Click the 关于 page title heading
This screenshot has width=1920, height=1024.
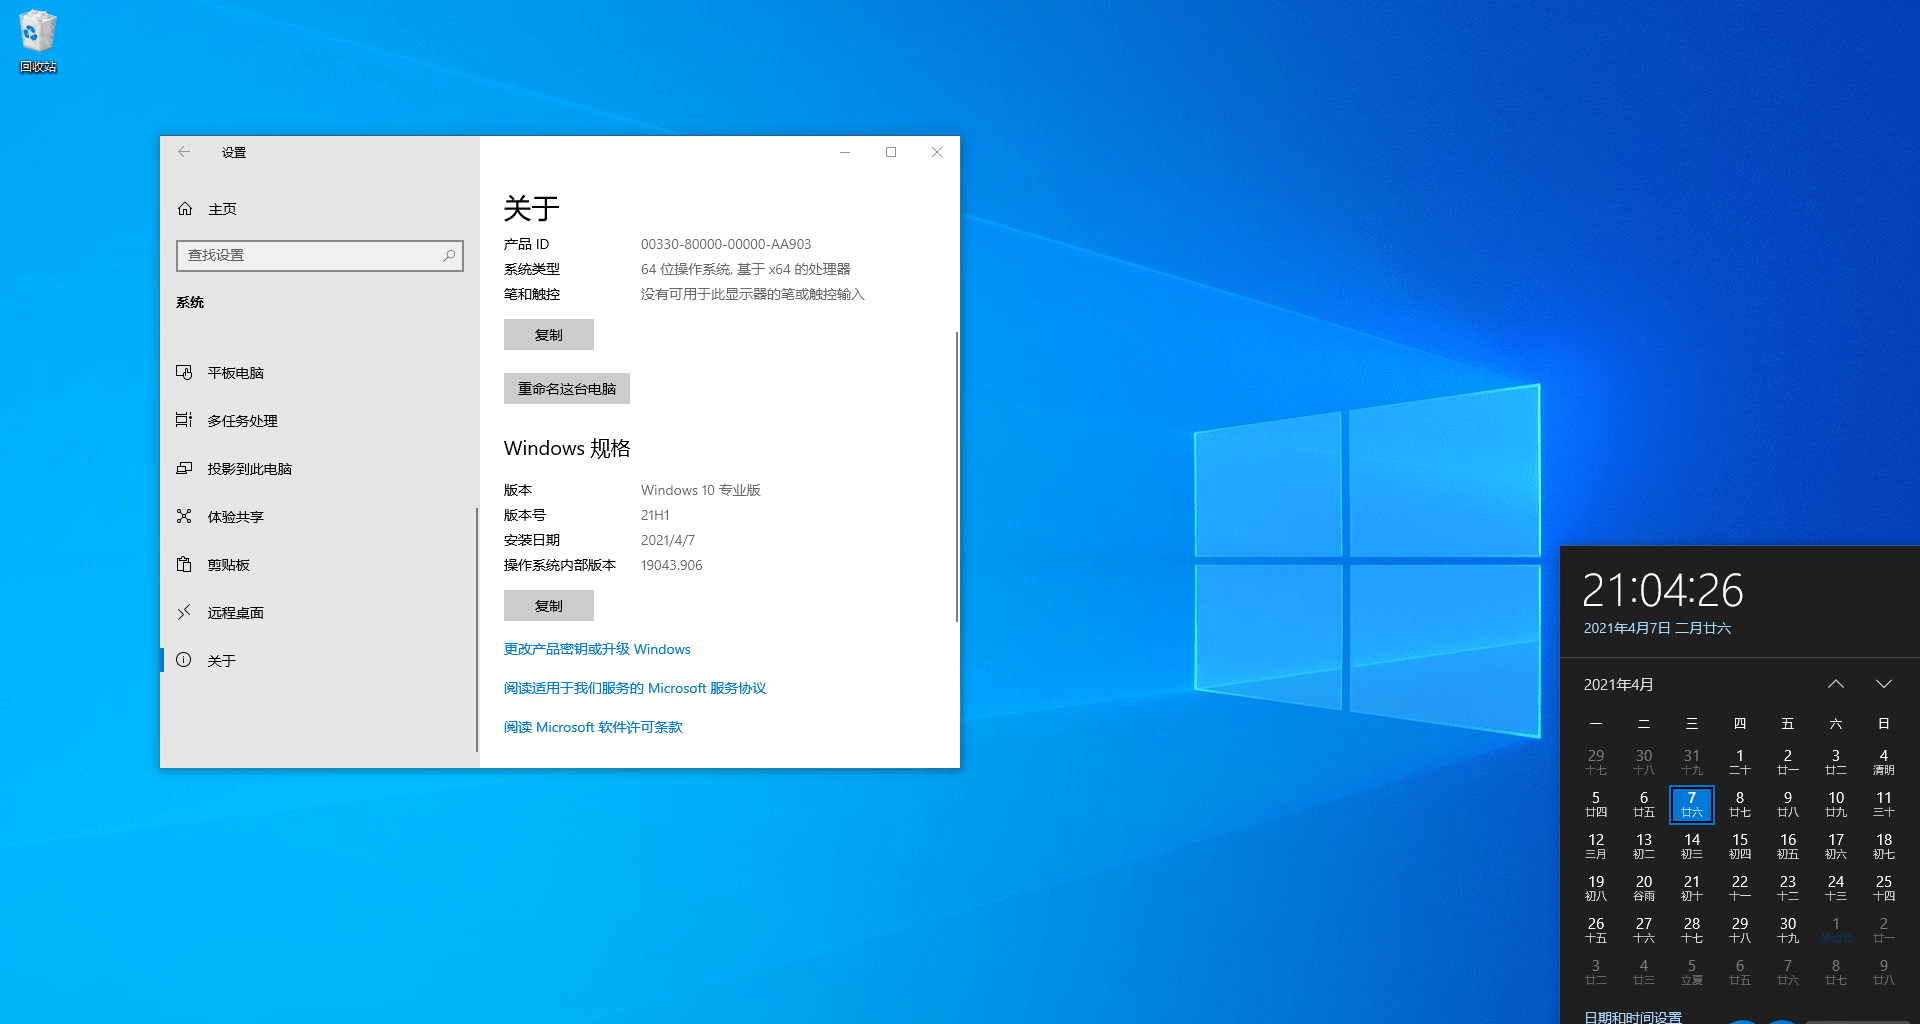click(531, 208)
